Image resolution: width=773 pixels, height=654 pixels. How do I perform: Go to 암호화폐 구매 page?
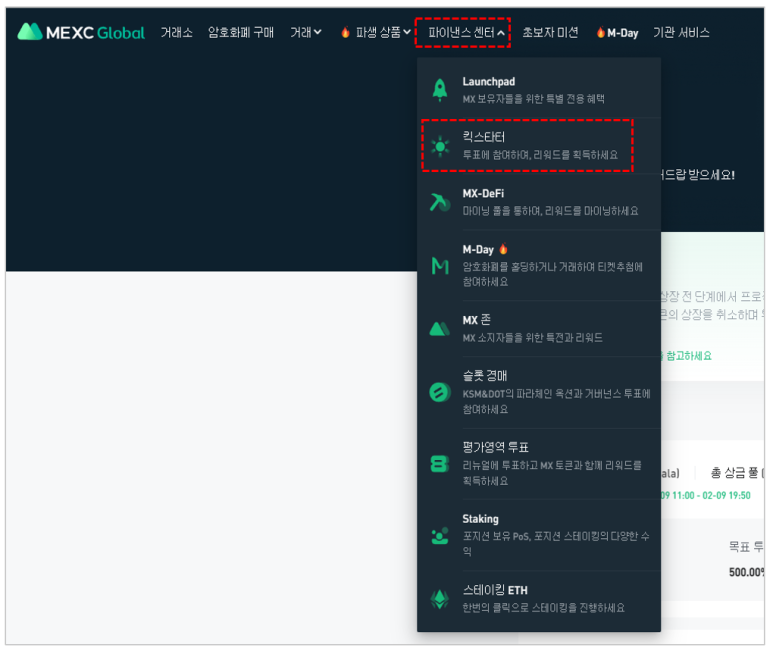pyautogui.click(x=241, y=33)
